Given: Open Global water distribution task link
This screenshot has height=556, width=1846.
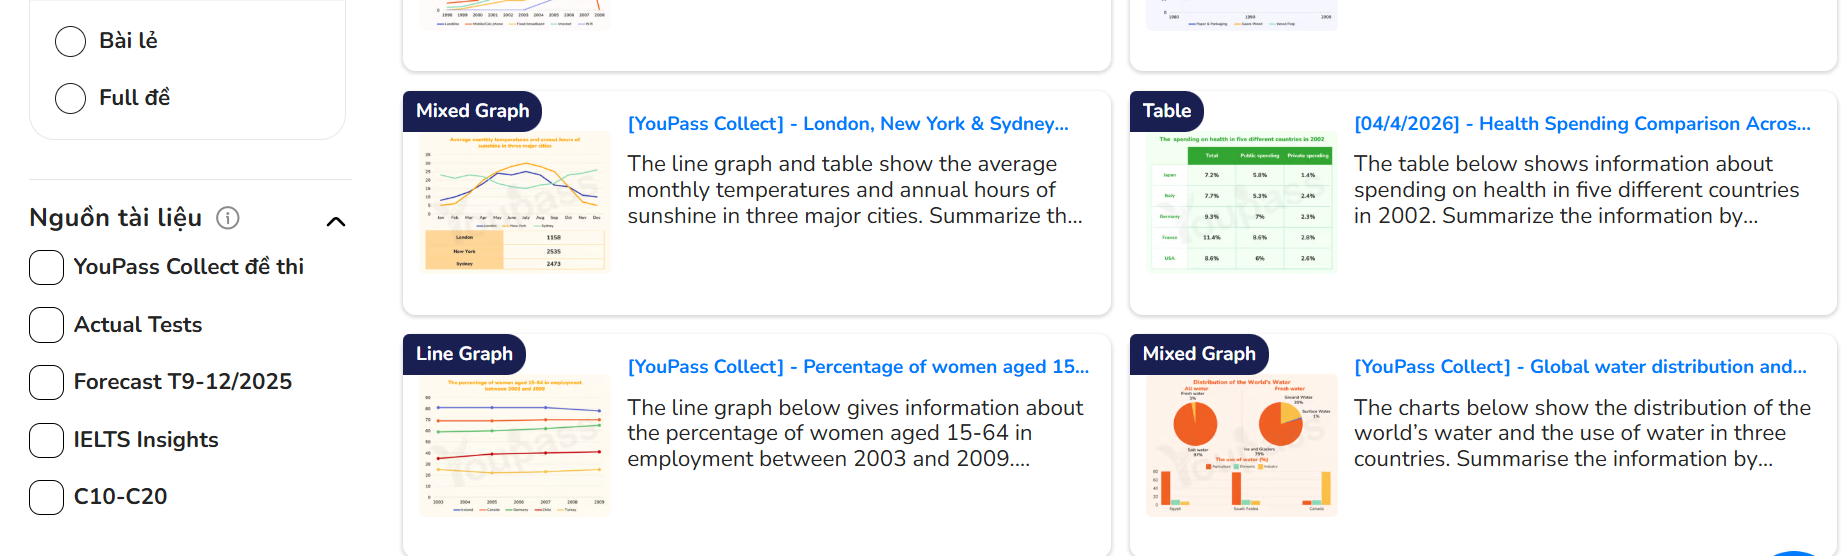Looking at the screenshot, I should tap(1580, 367).
